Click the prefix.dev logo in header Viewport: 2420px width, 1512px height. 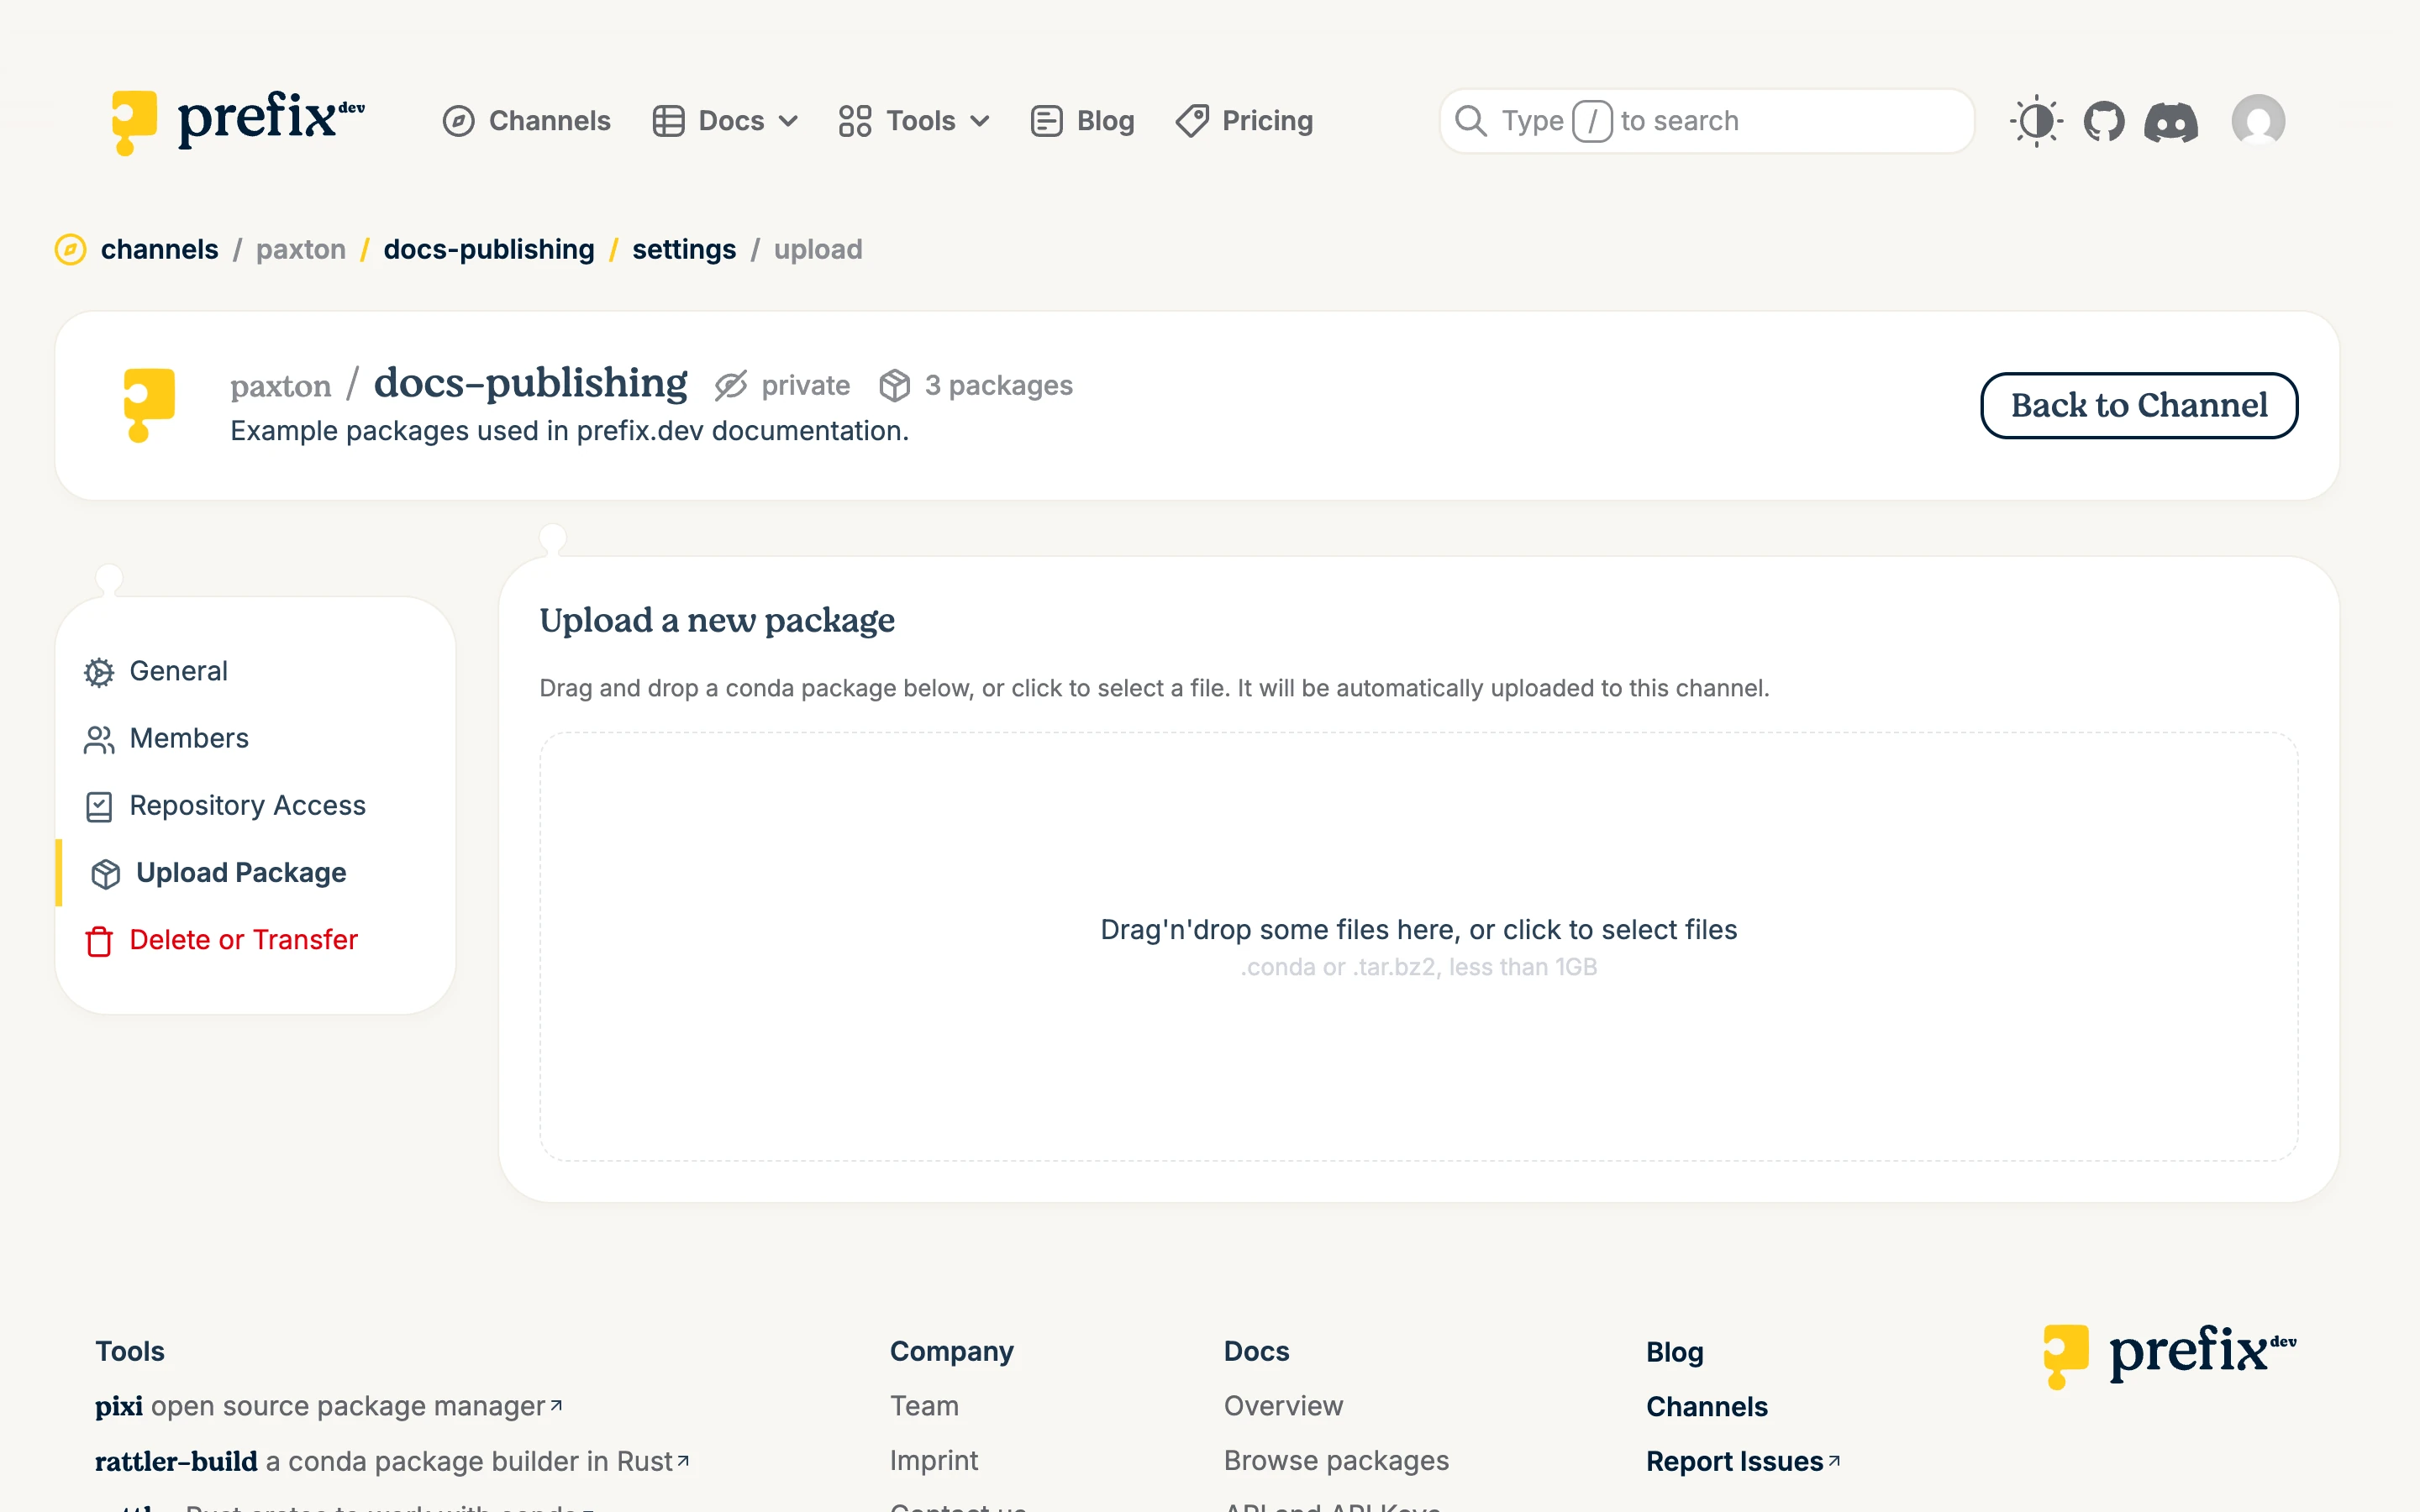[237, 121]
